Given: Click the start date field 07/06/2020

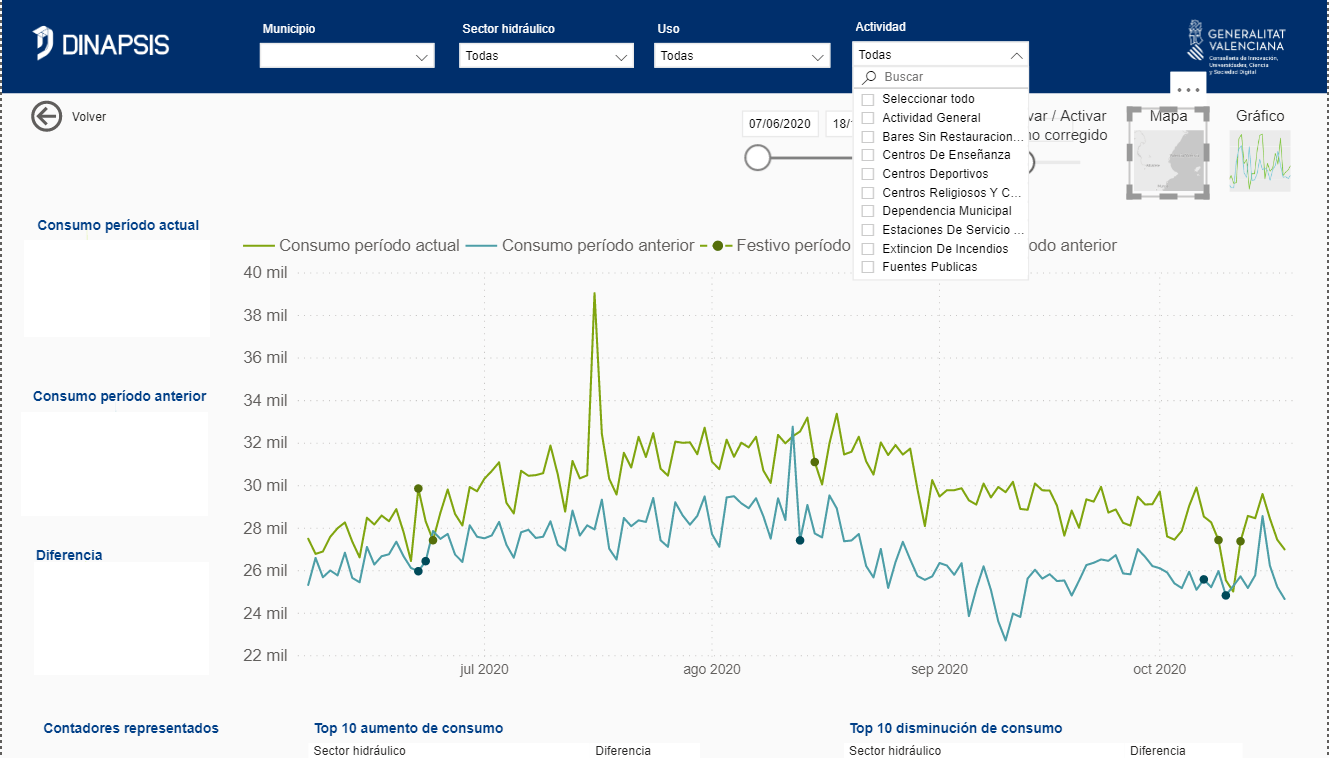Looking at the screenshot, I should pos(780,124).
